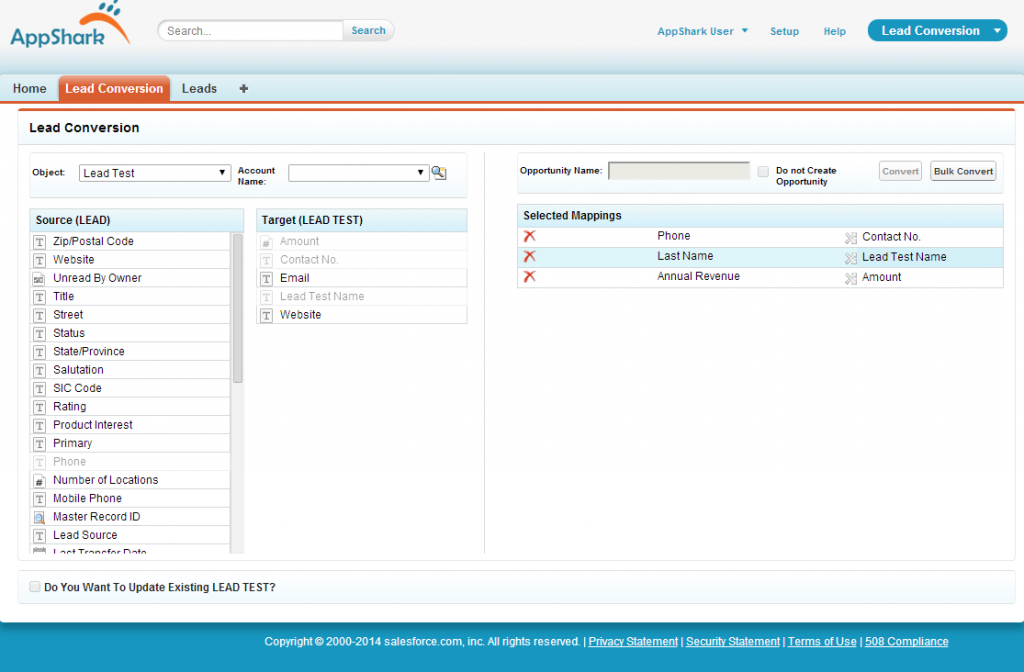Remove Annual Revenue mapping via red X
Image resolution: width=1024 pixels, height=672 pixels.
tap(530, 277)
